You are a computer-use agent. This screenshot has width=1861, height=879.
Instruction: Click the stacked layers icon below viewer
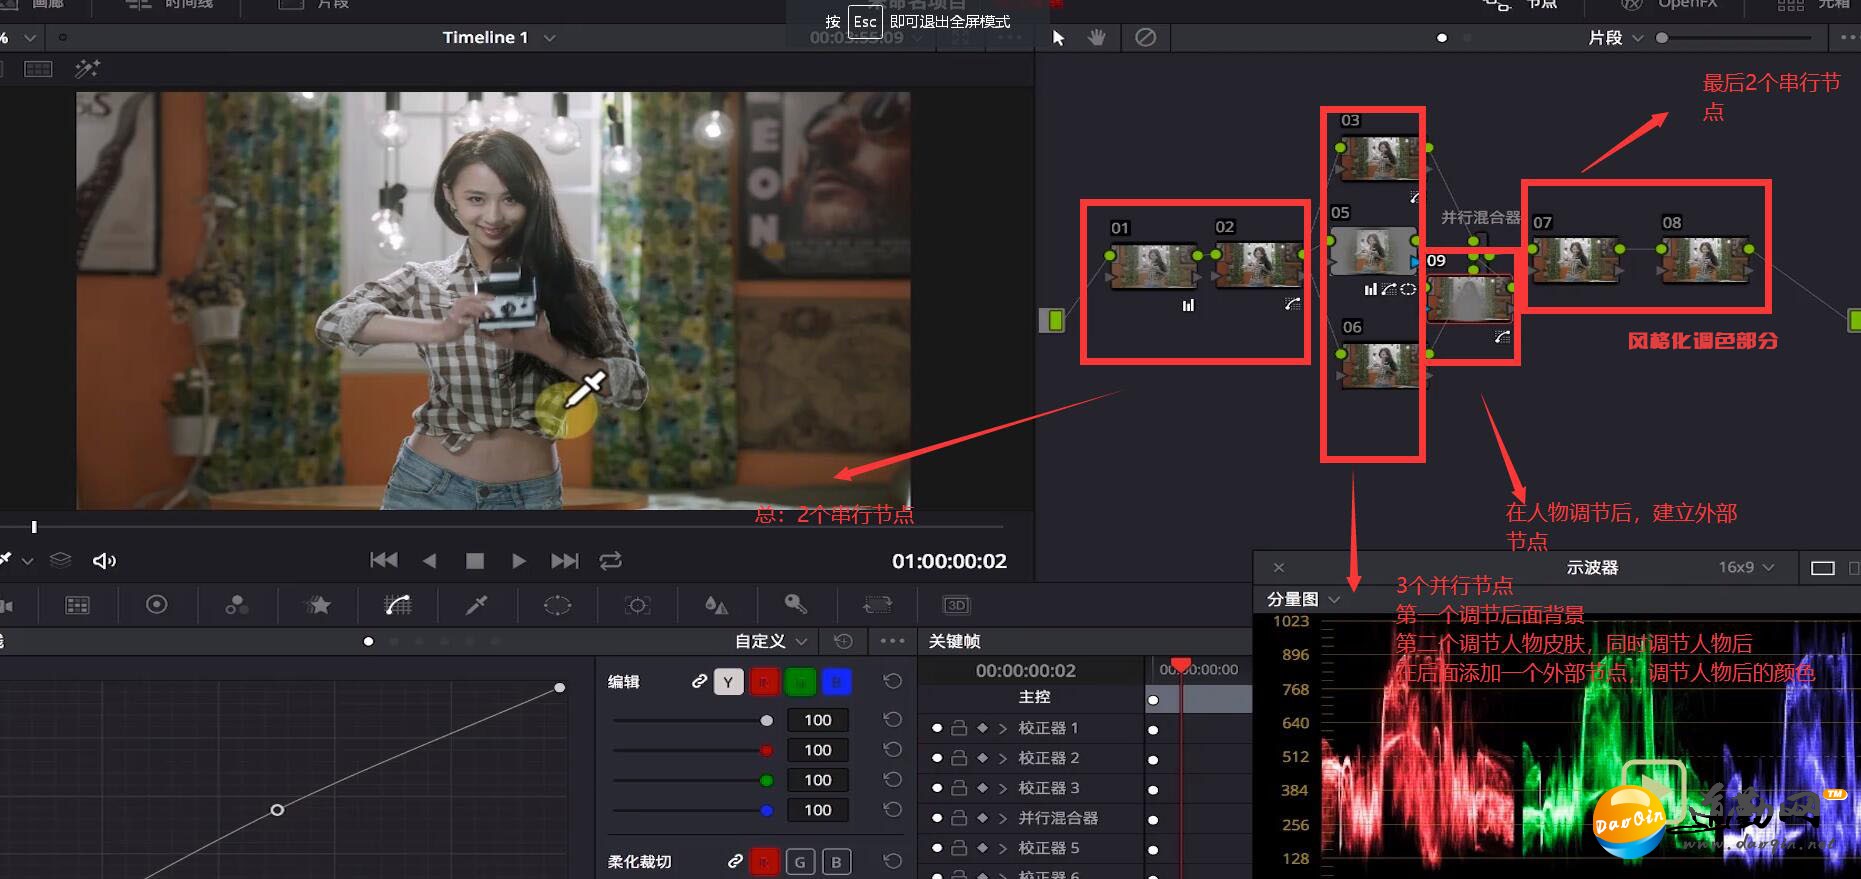pos(60,560)
